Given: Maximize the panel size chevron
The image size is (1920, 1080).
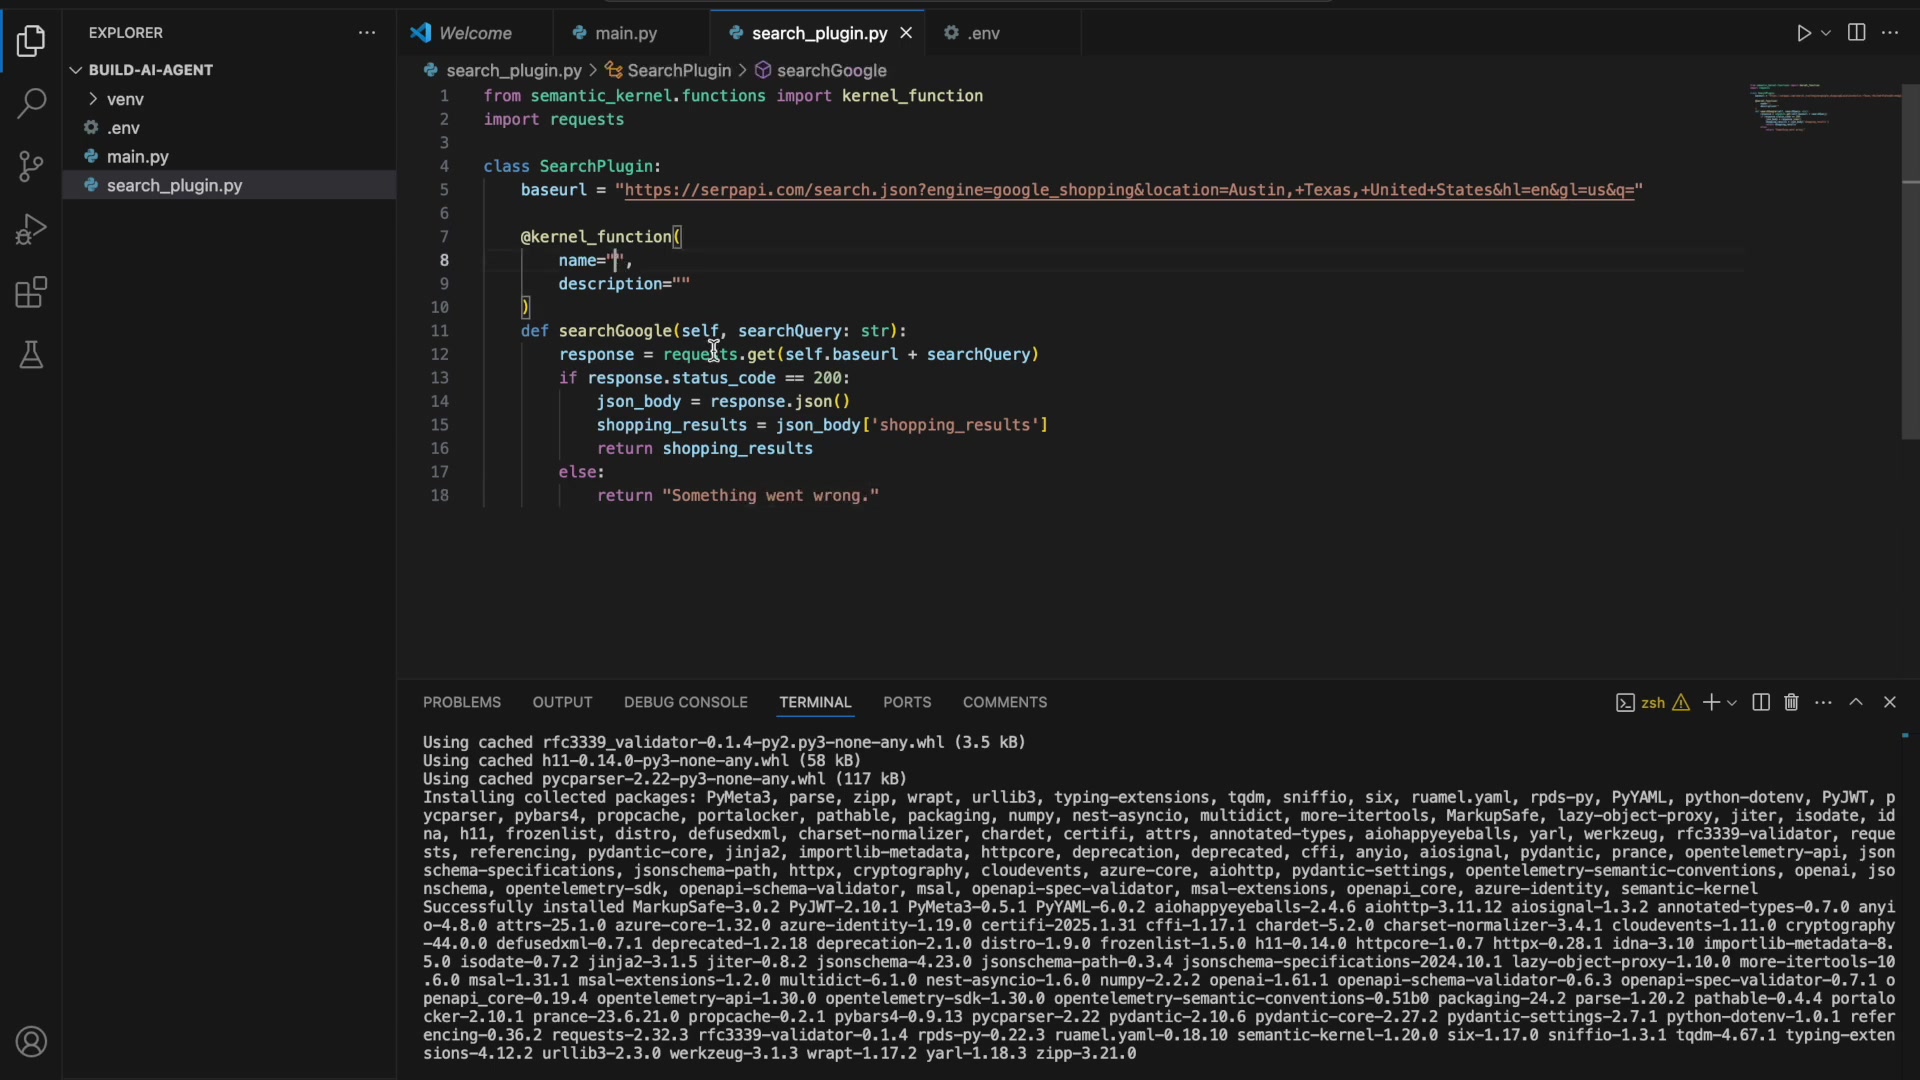Looking at the screenshot, I should pyautogui.click(x=1856, y=702).
